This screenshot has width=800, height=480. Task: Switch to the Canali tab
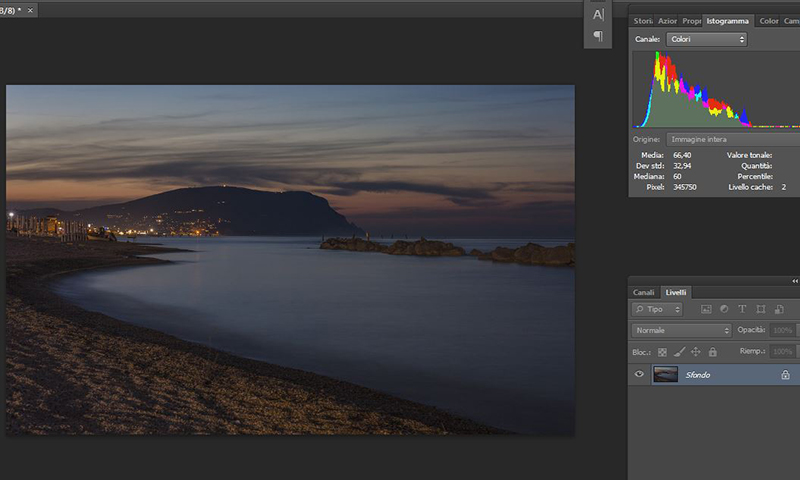pos(644,292)
